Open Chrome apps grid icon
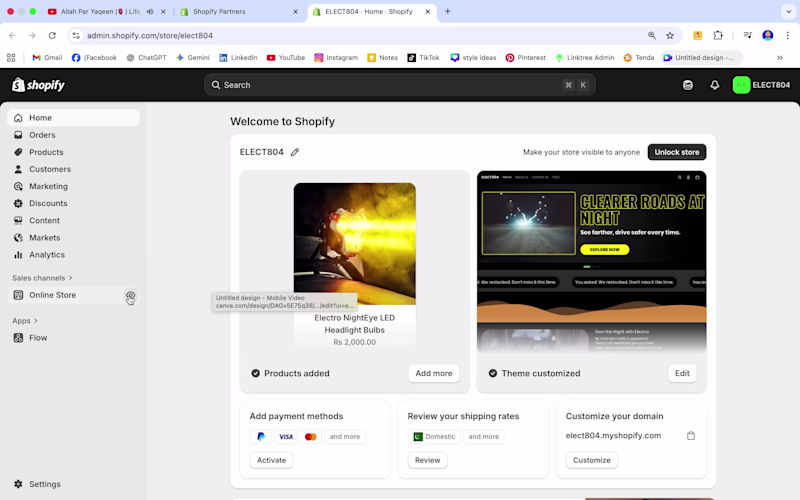The image size is (800, 500). coord(11,58)
